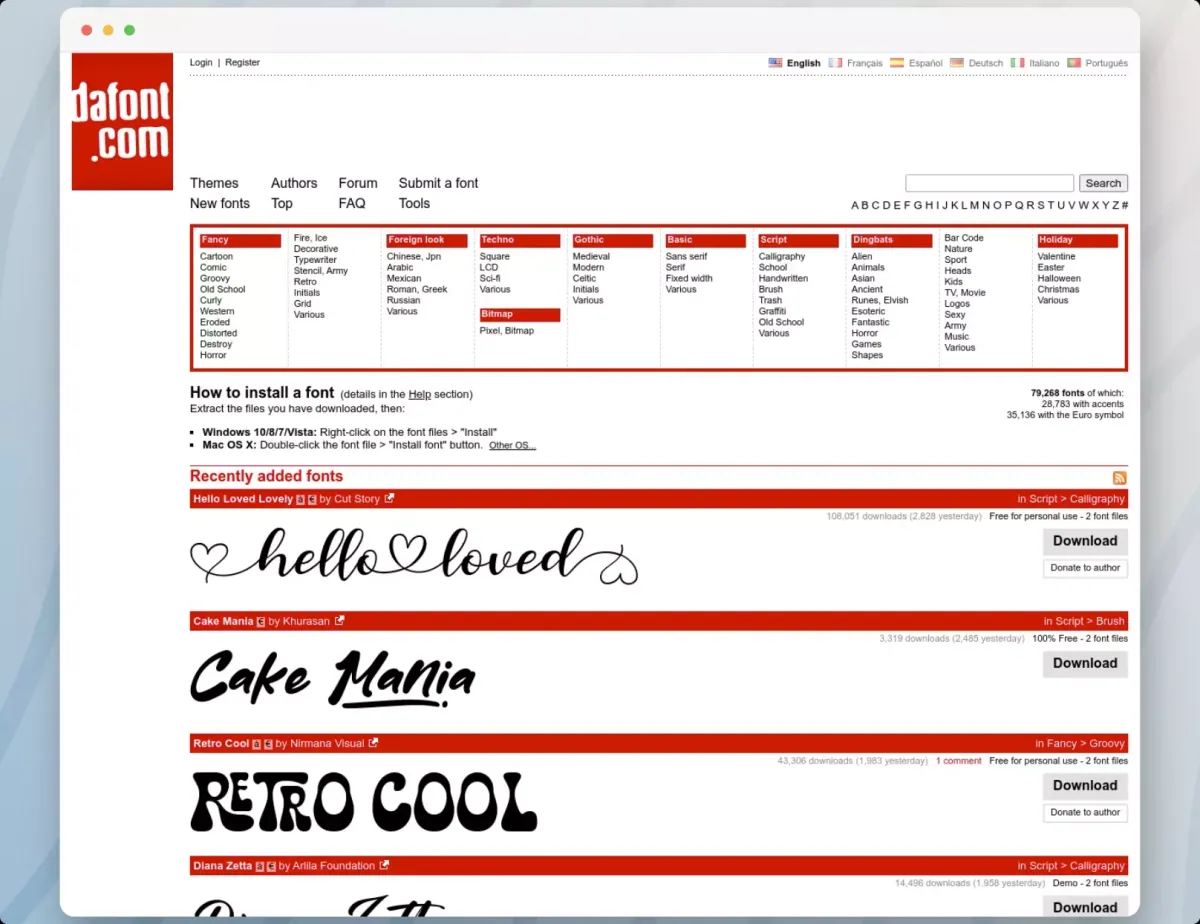Image resolution: width=1200 pixels, height=924 pixels.
Task: Click the dafont.com logo
Action: [x=122, y=121]
